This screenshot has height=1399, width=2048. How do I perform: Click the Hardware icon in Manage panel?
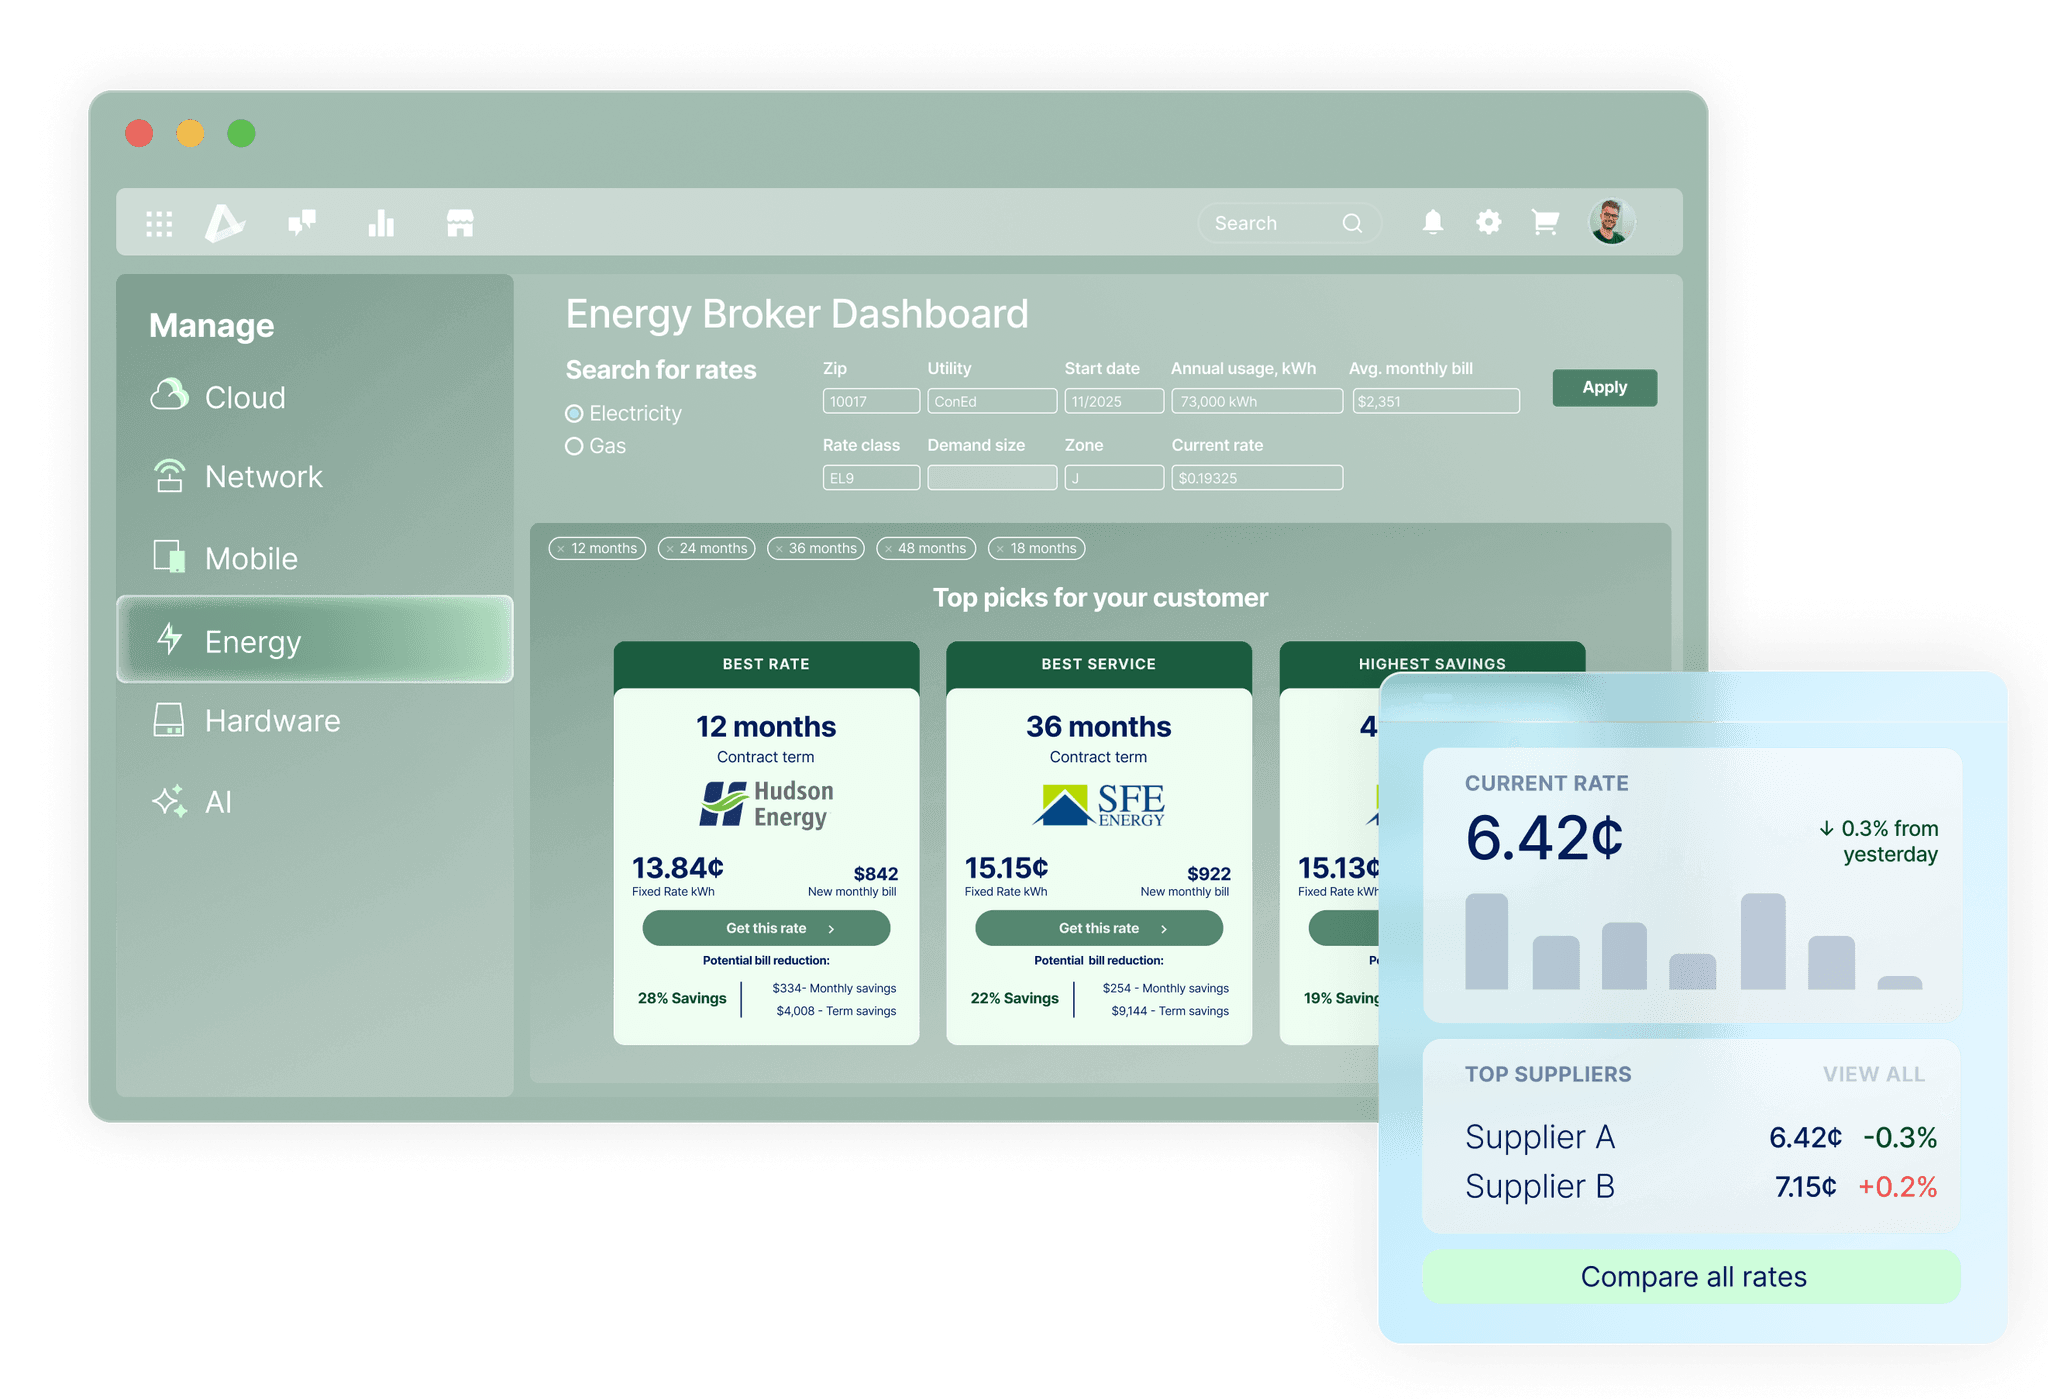(x=170, y=720)
